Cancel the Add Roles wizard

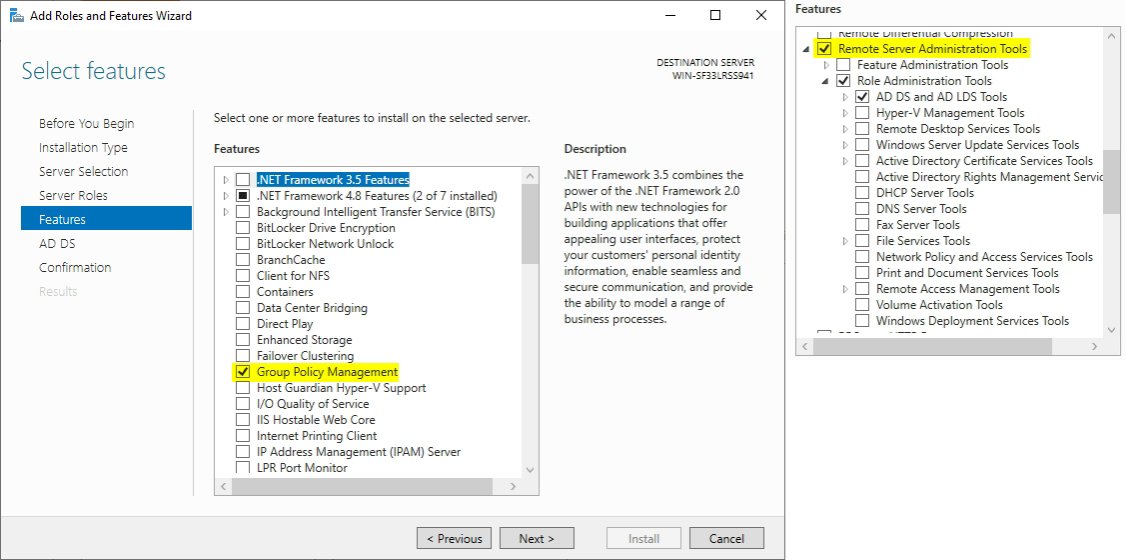[x=726, y=538]
